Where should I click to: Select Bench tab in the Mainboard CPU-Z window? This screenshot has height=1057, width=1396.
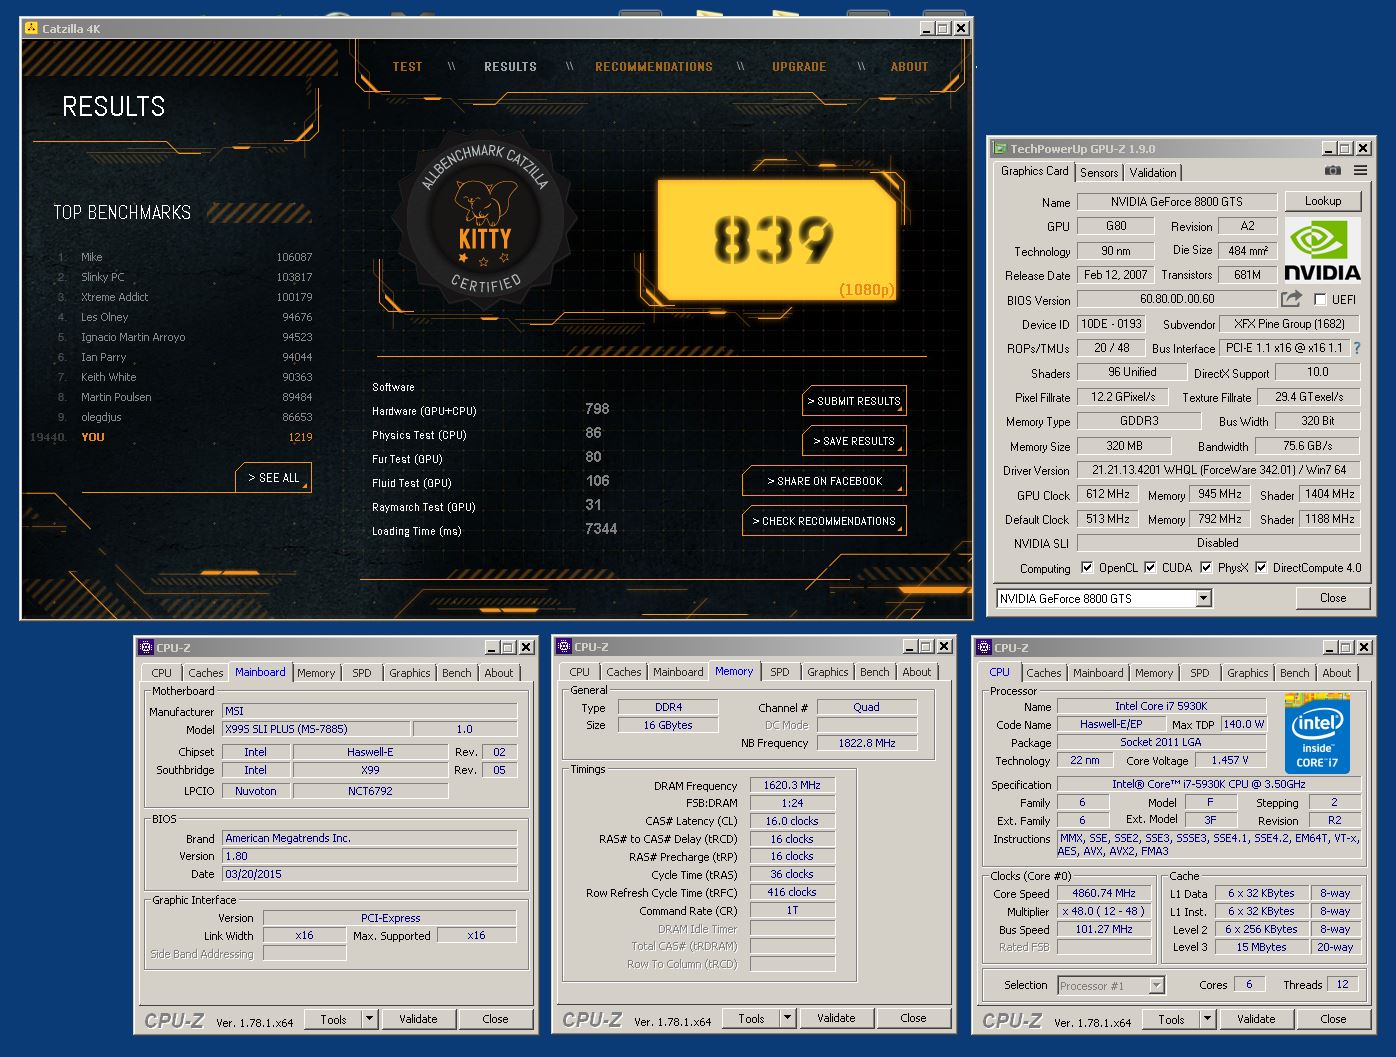[457, 673]
